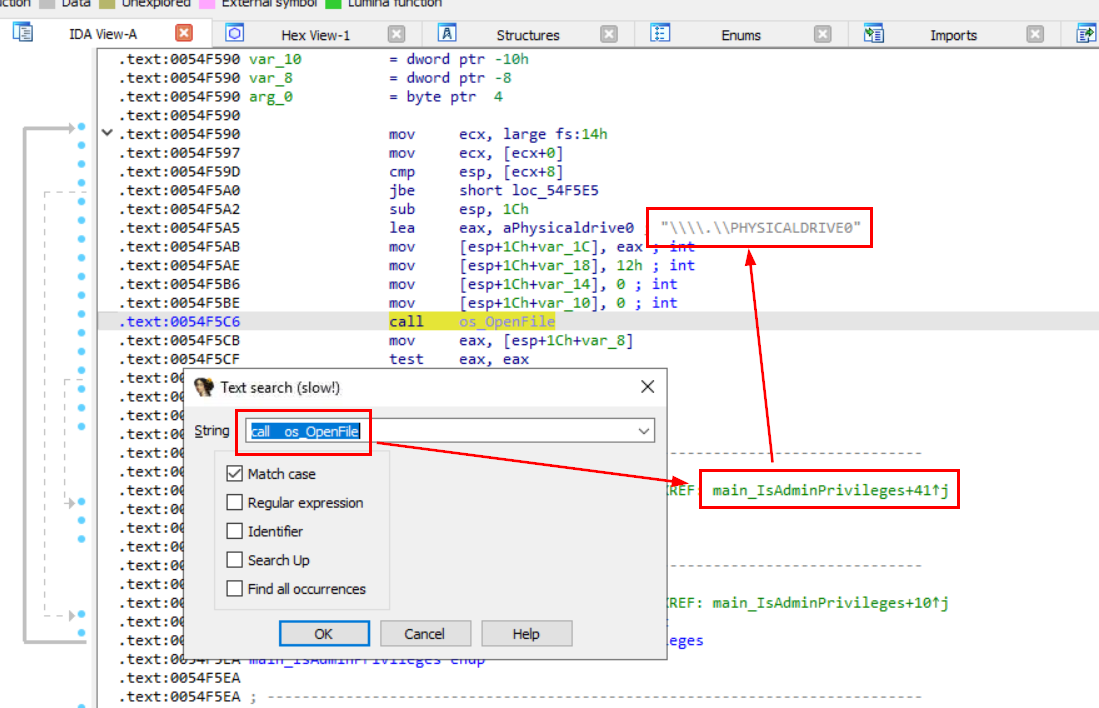Click the Hex View-1 tab icon
The image size is (1099, 708).
(235, 33)
